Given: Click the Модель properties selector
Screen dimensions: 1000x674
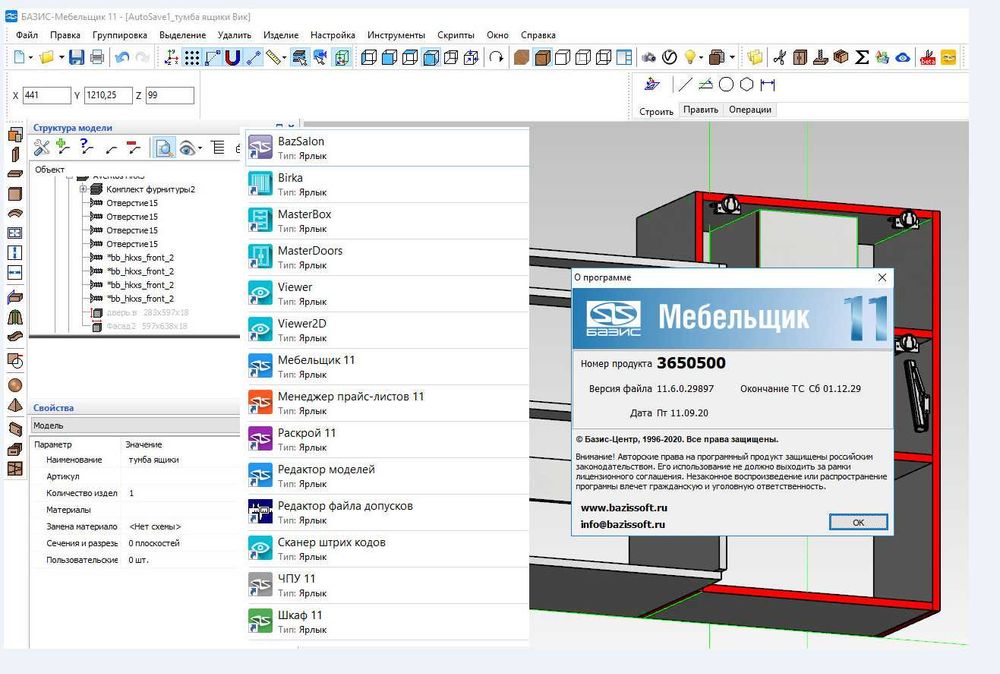Looking at the screenshot, I should 135,425.
